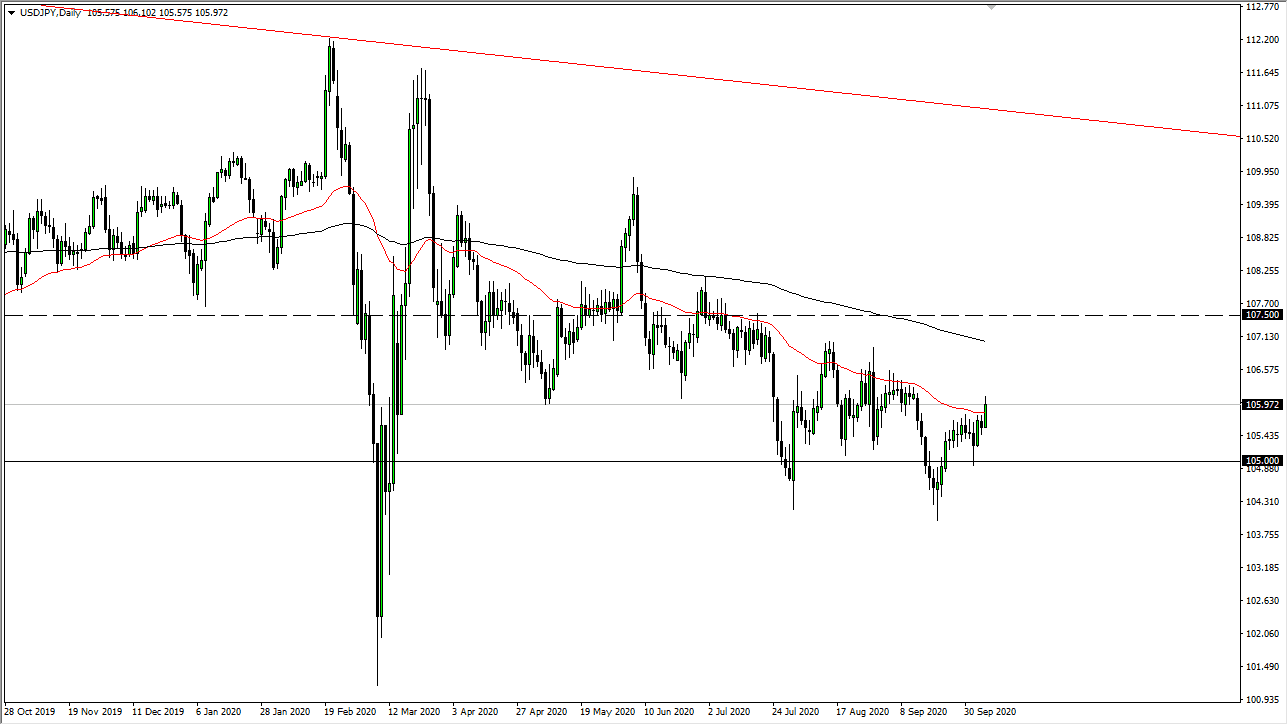Click the horizontal time axis area
1288x725 pixels.
click(600, 712)
